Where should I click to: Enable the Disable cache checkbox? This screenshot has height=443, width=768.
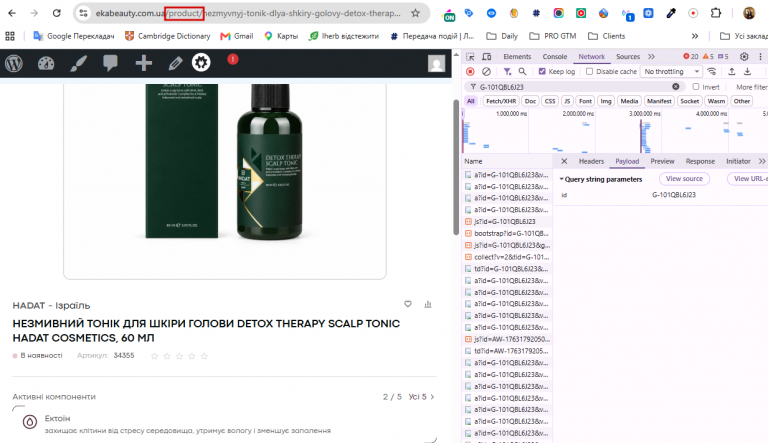[x=589, y=72]
